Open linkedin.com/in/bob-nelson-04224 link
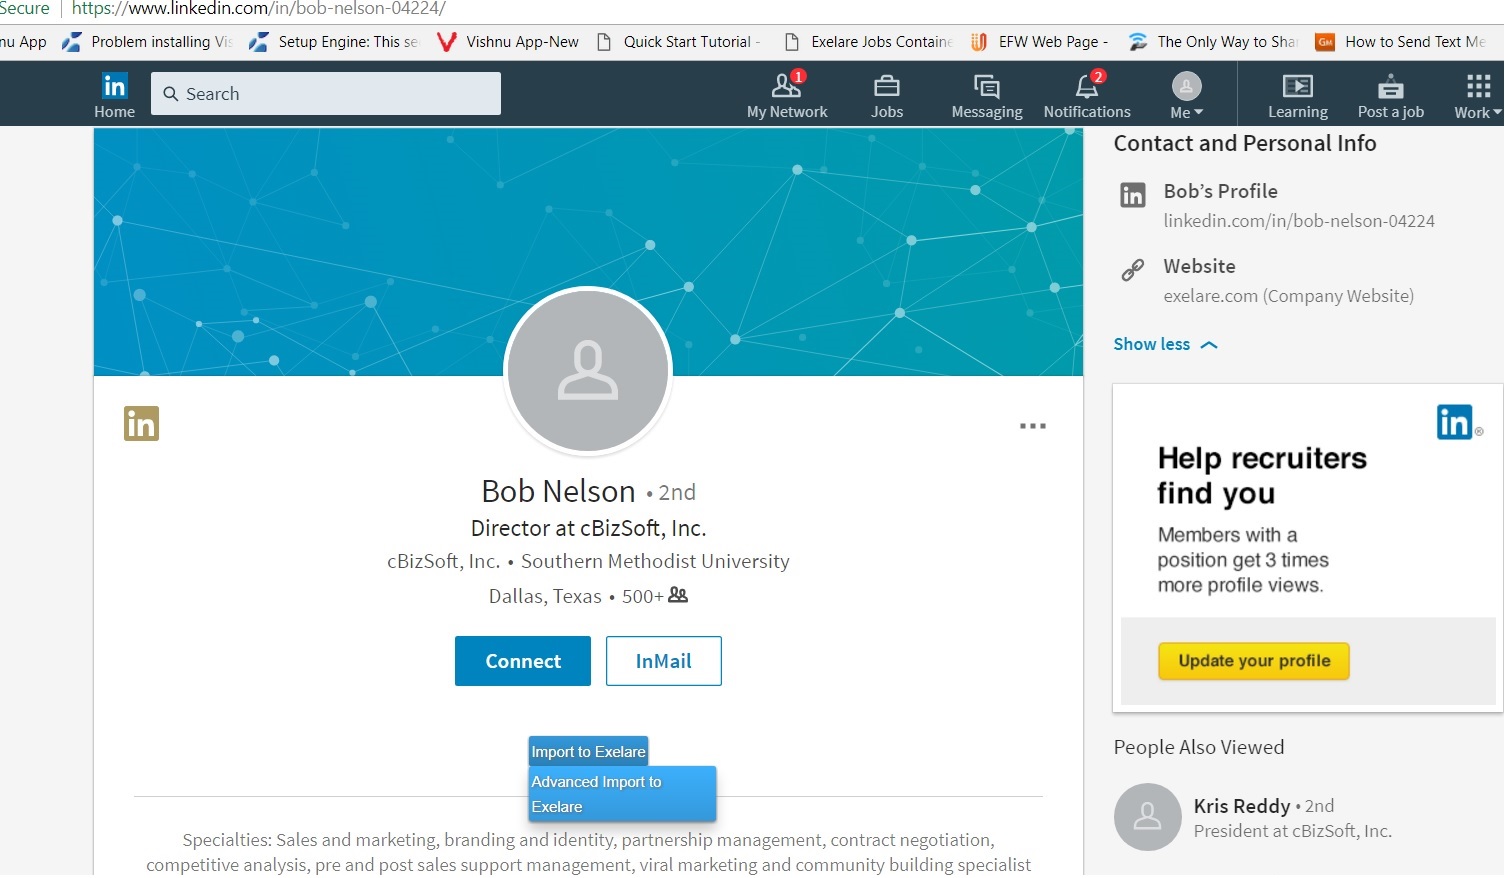The image size is (1505, 878). pyautogui.click(x=1299, y=221)
